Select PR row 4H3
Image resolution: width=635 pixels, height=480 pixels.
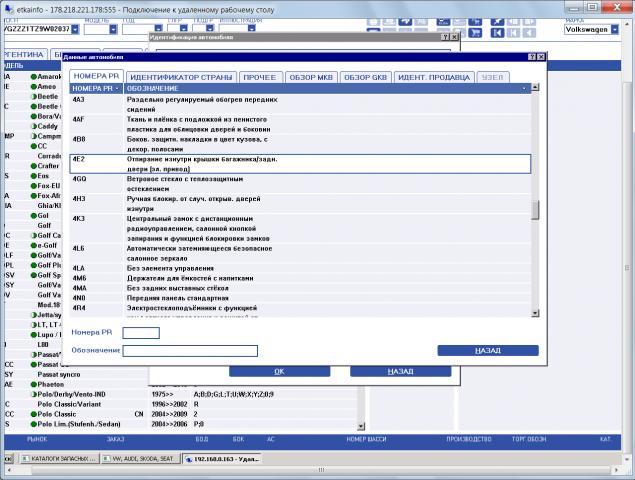(x=300, y=204)
